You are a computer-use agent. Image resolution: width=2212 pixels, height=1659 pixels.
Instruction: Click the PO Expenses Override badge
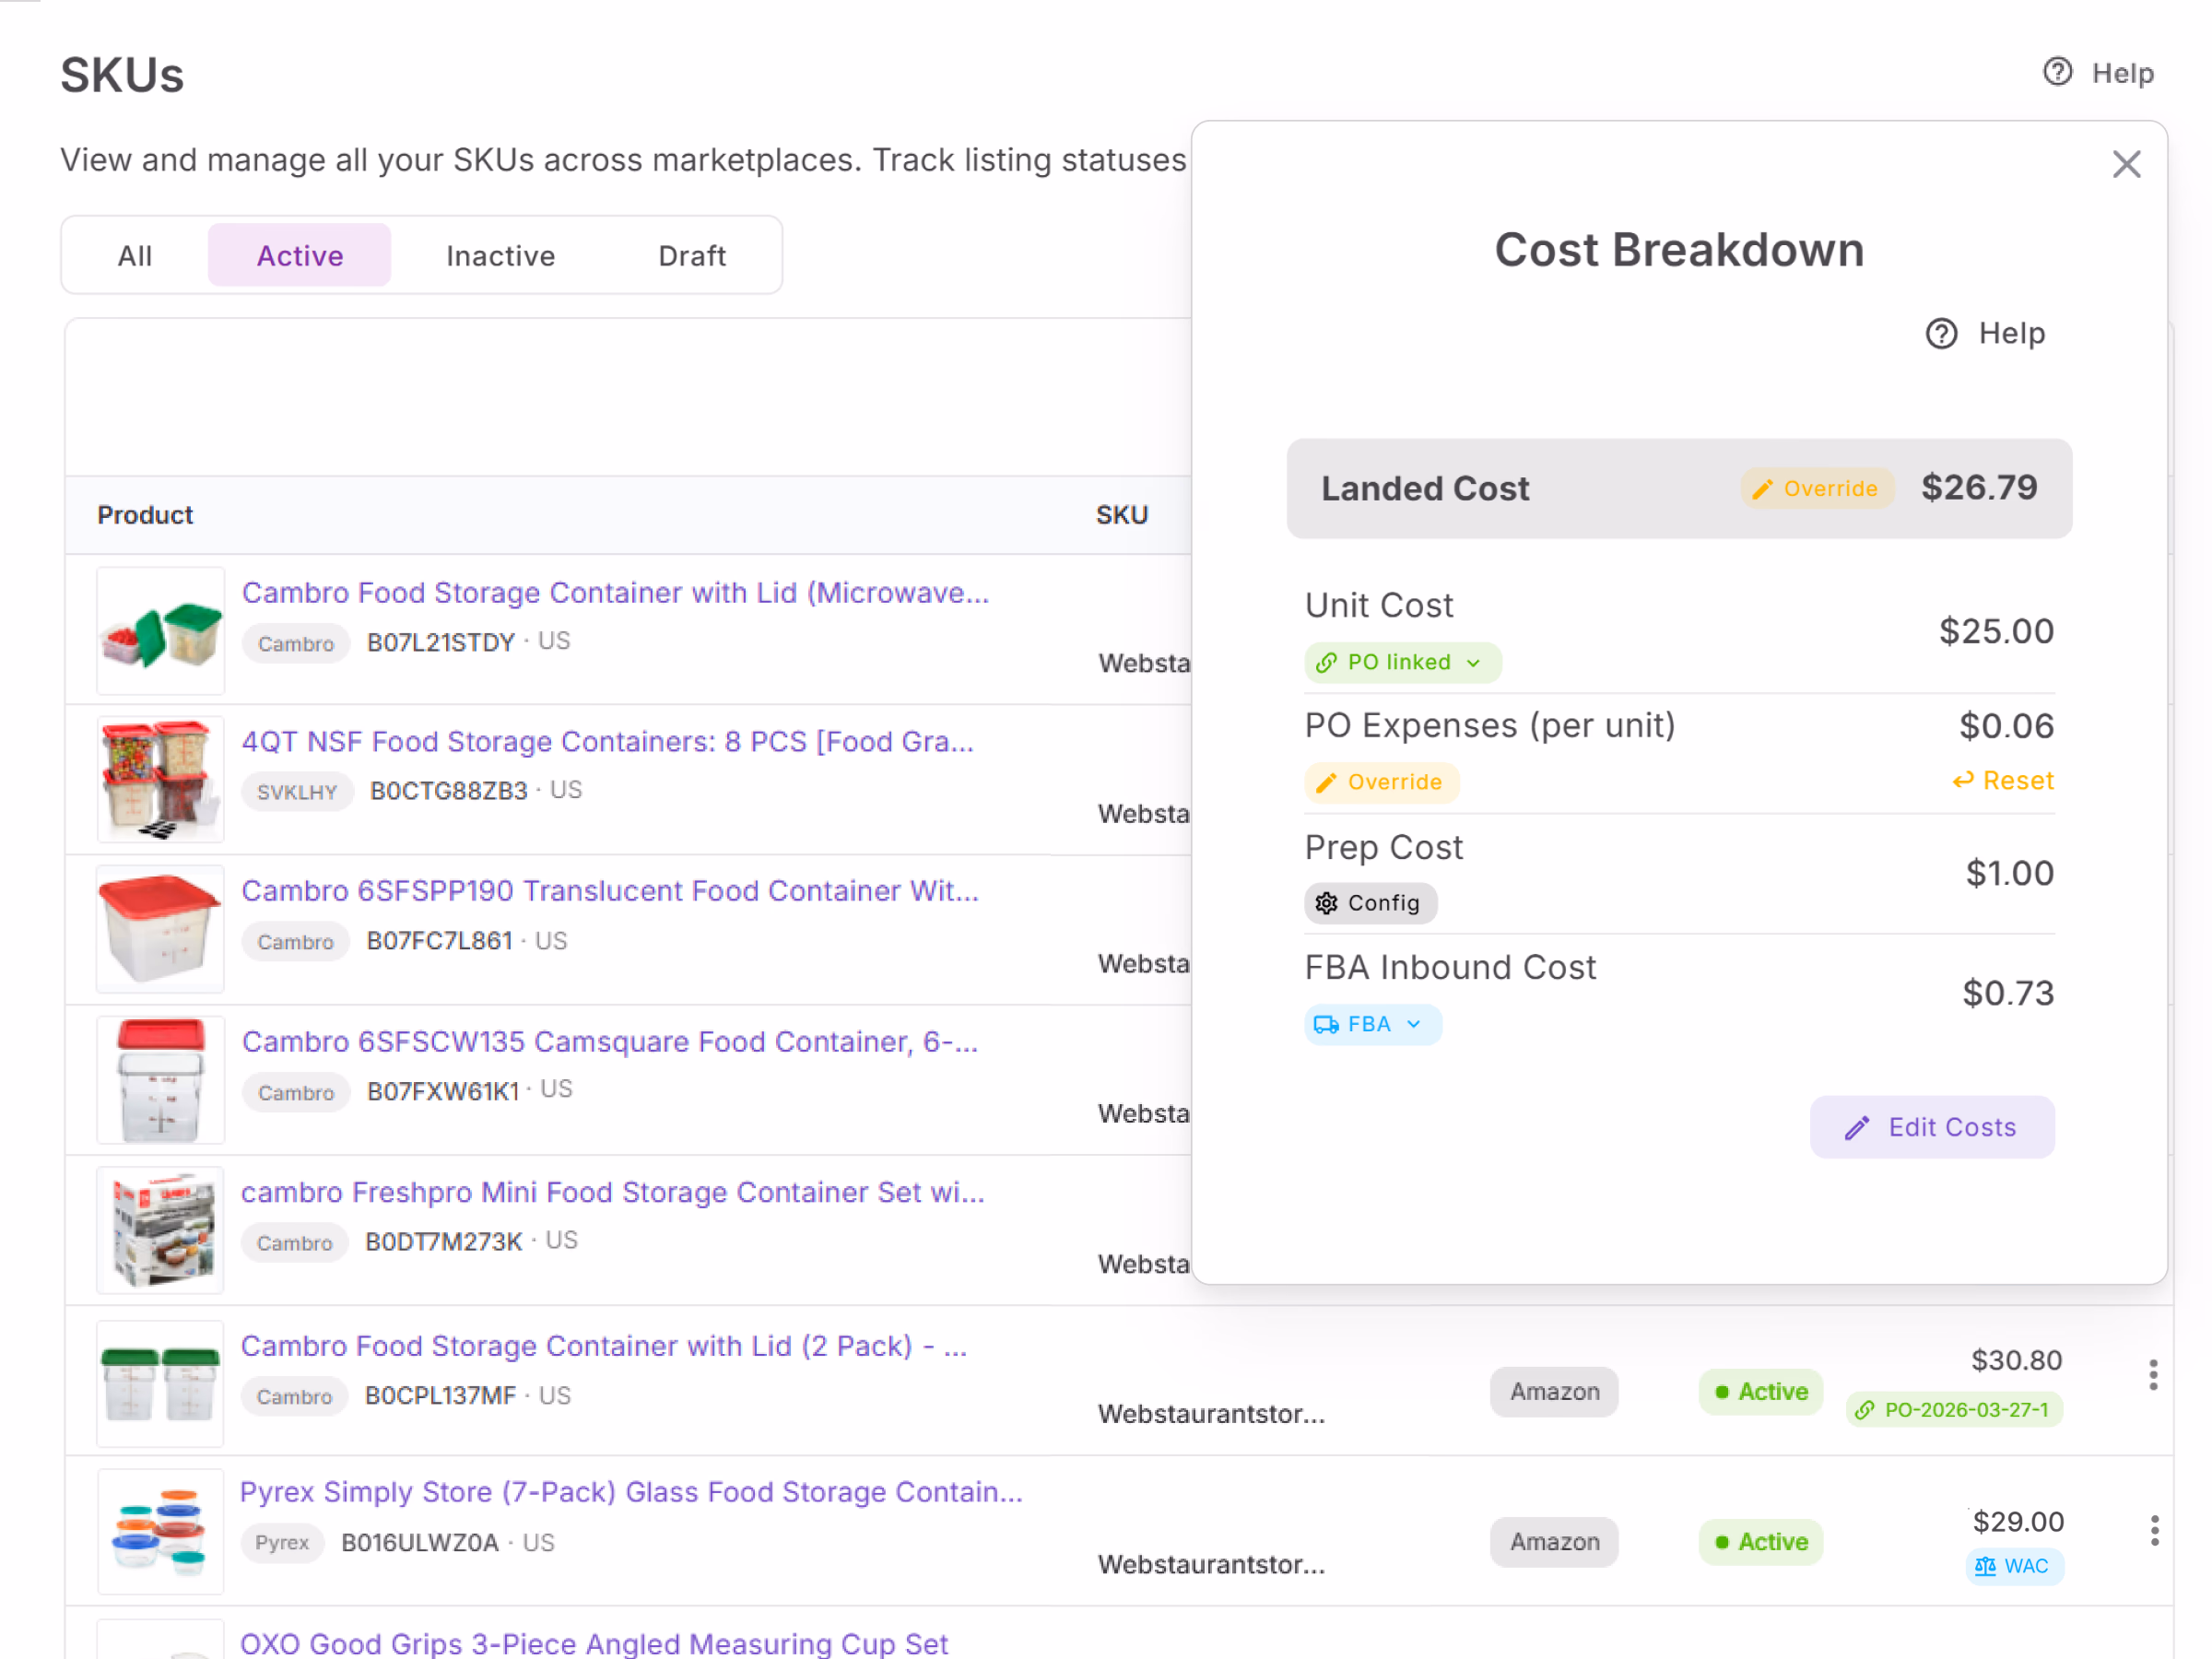pyautogui.click(x=1381, y=782)
